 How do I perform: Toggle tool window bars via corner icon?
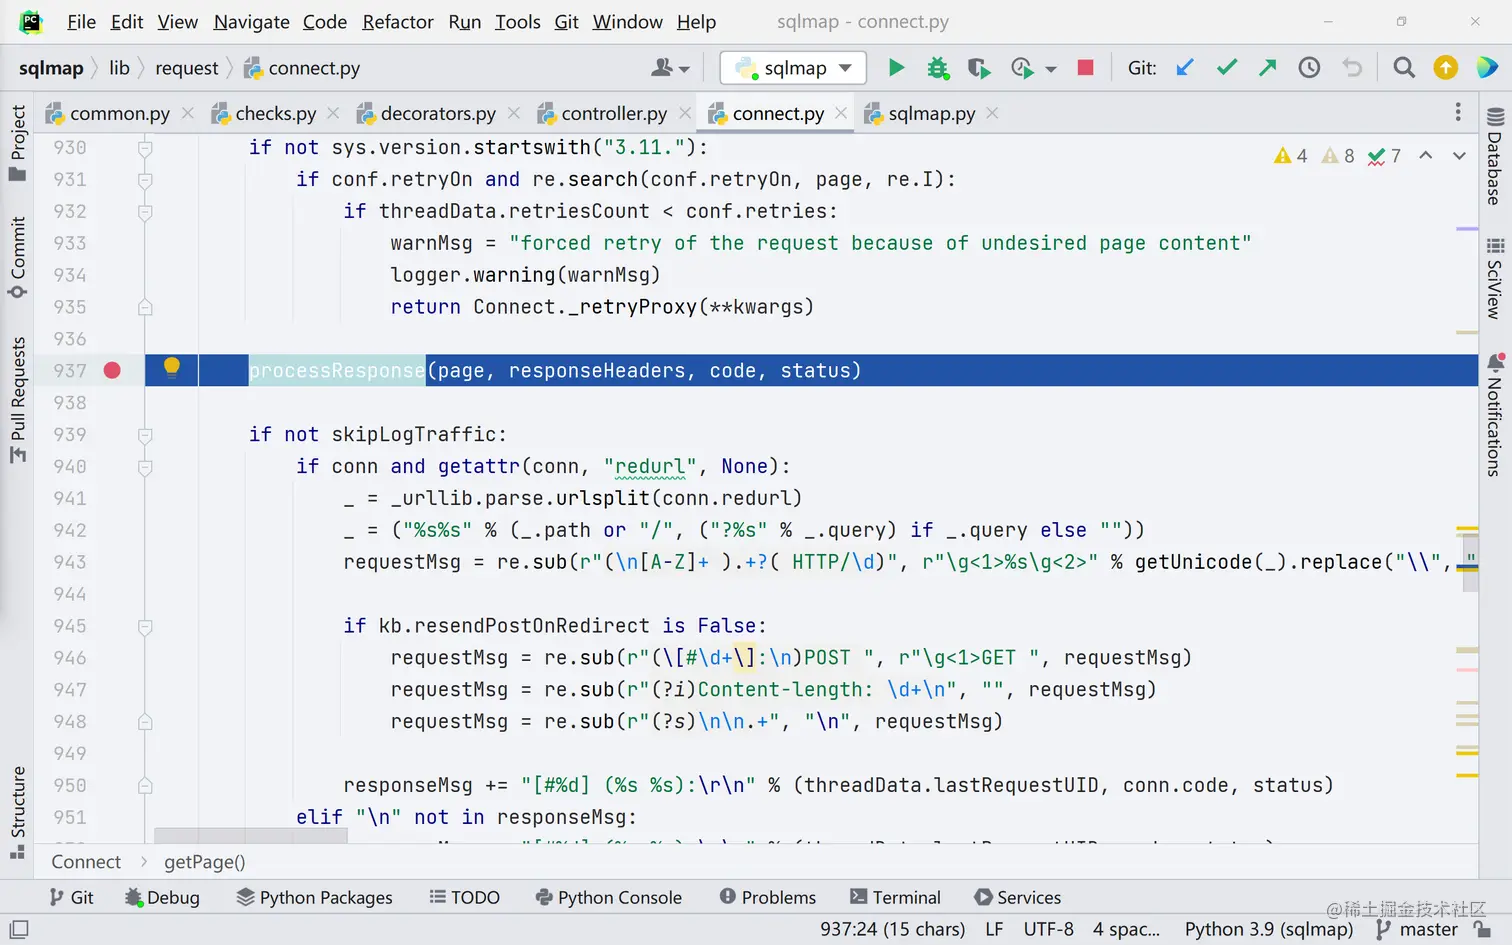(x=19, y=929)
